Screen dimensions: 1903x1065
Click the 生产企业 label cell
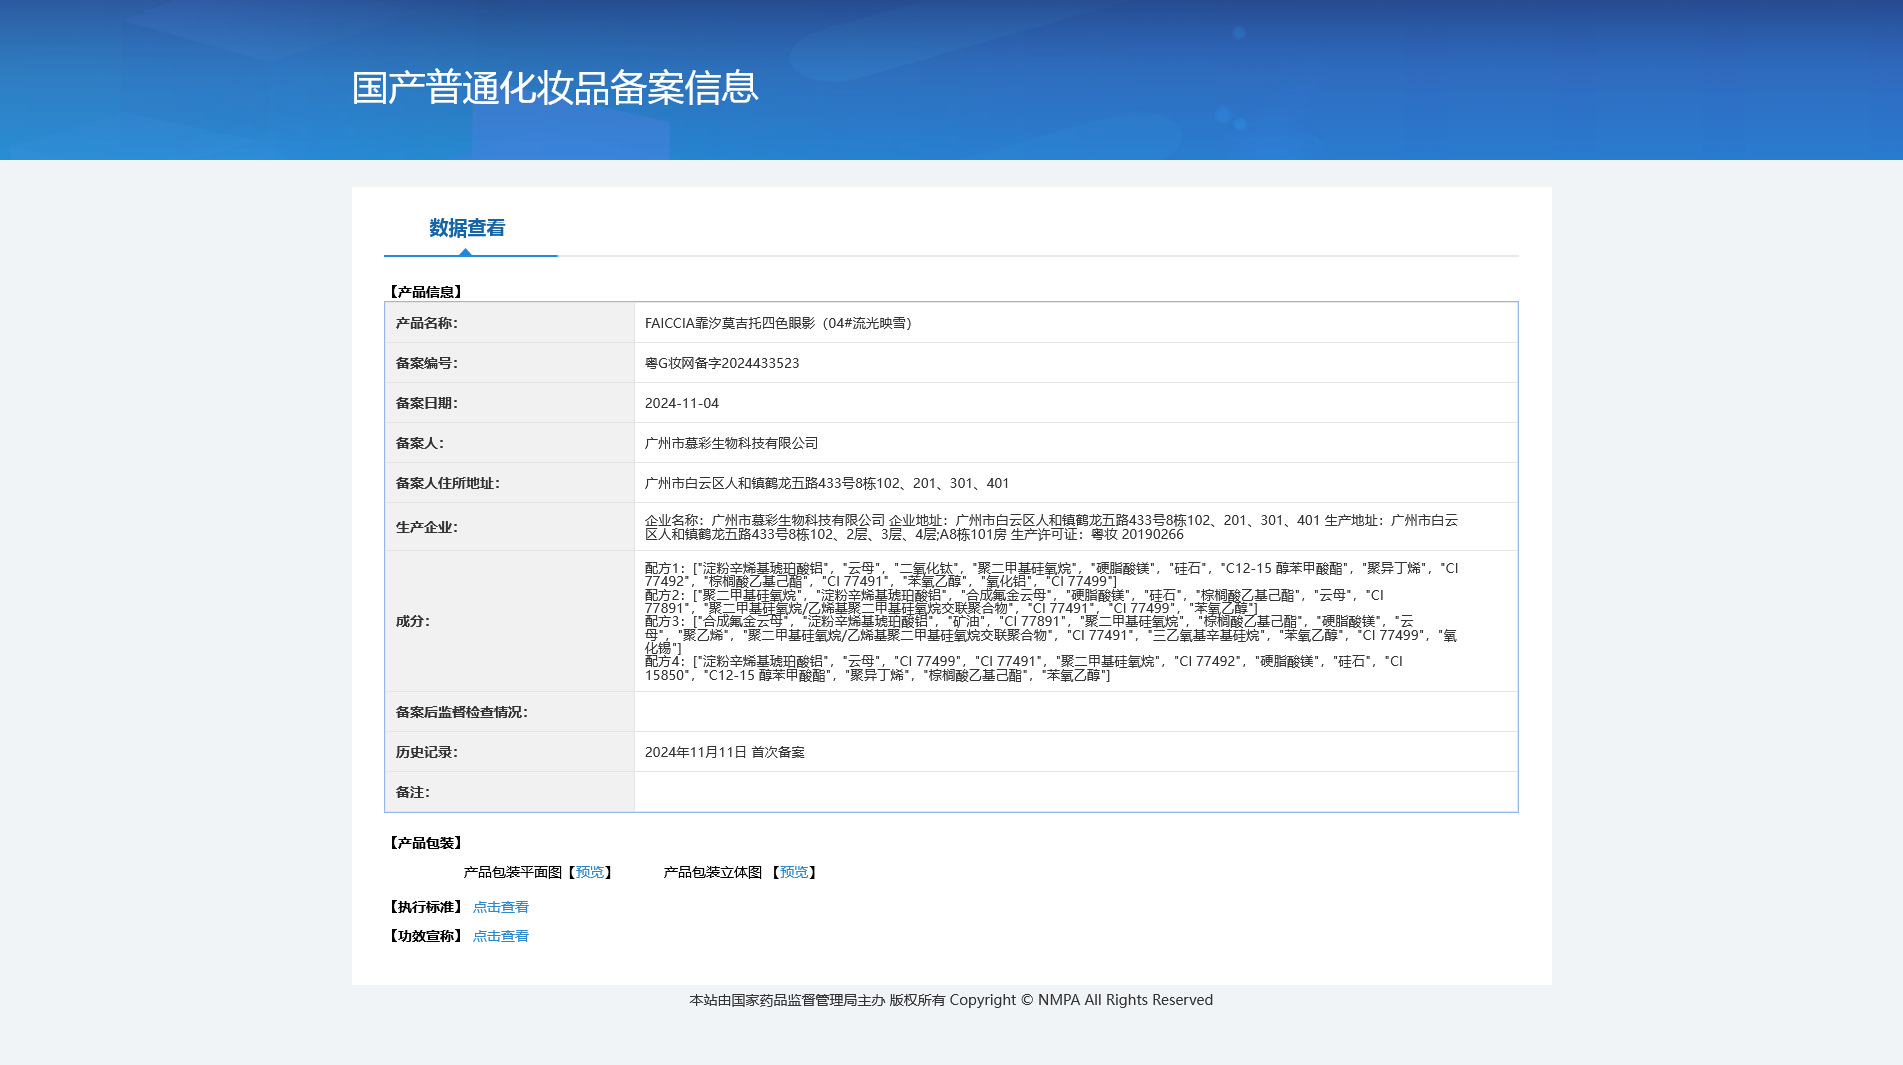click(510, 527)
